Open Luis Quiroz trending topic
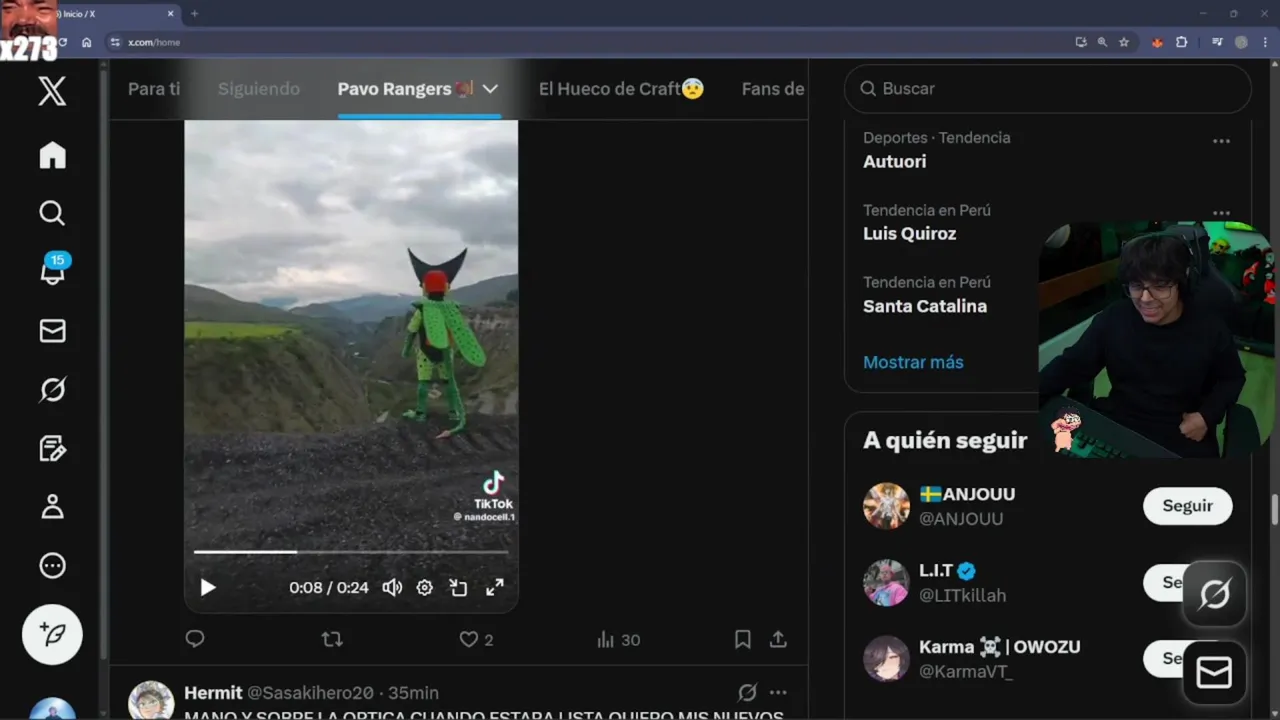The width and height of the screenshot is (1280, 720). (x=909, y=233)
